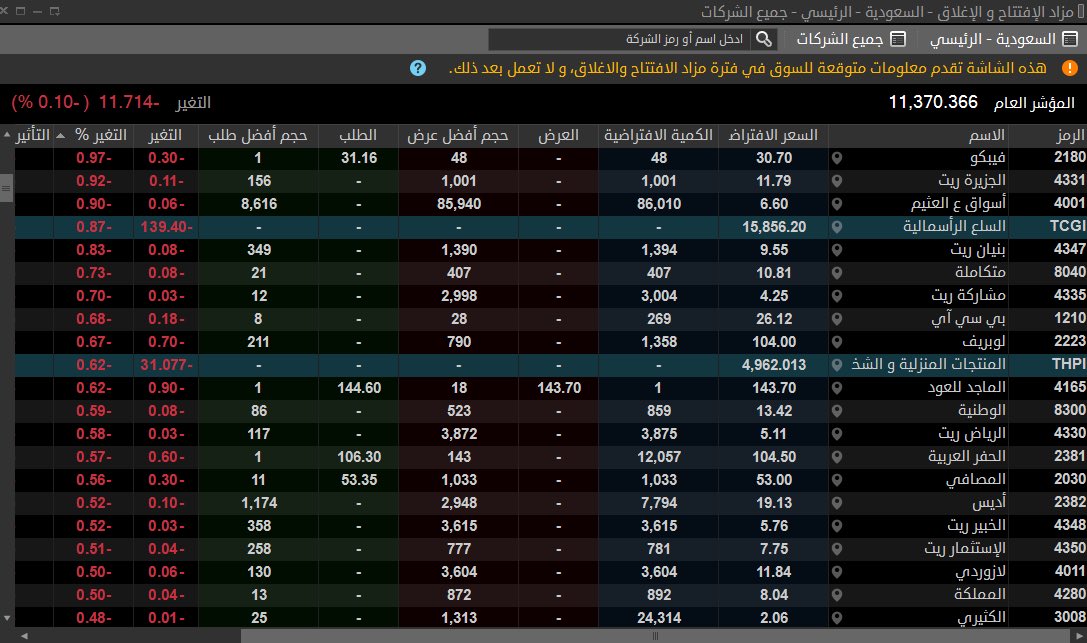The width and height of the screenshot is (1087, 643).
Task: Click the pin icon for أديس row
Action: point(837,502)
